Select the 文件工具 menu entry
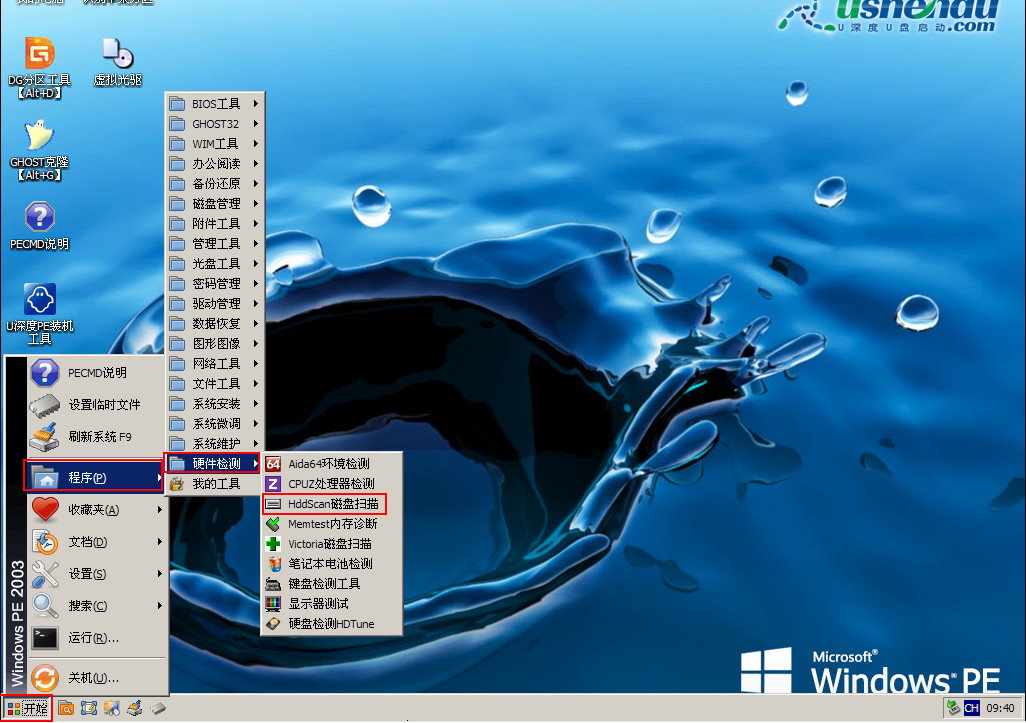Viewport: 1026px width, 723px height. (x=215, y=384)
